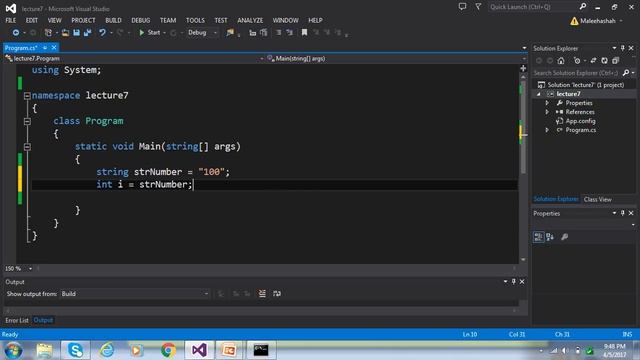Image resolution: width=640 pixels, height=360 pixels.
Task: Click the Categorized icon in the Properties panel
Action: [538, 237]
